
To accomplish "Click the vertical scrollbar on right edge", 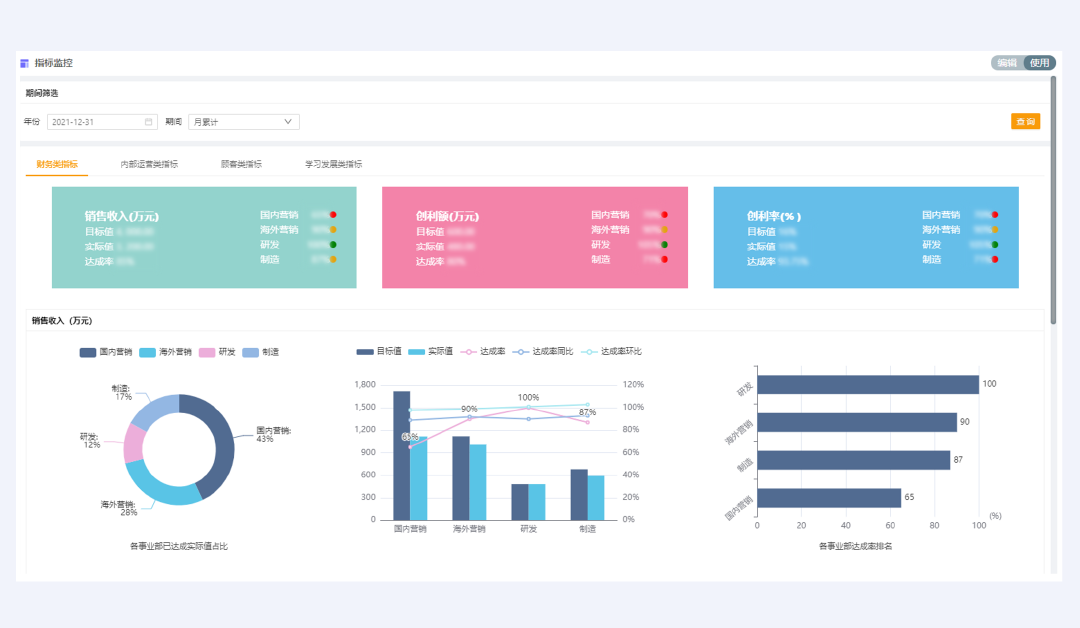I will [x=1053, y=200].
